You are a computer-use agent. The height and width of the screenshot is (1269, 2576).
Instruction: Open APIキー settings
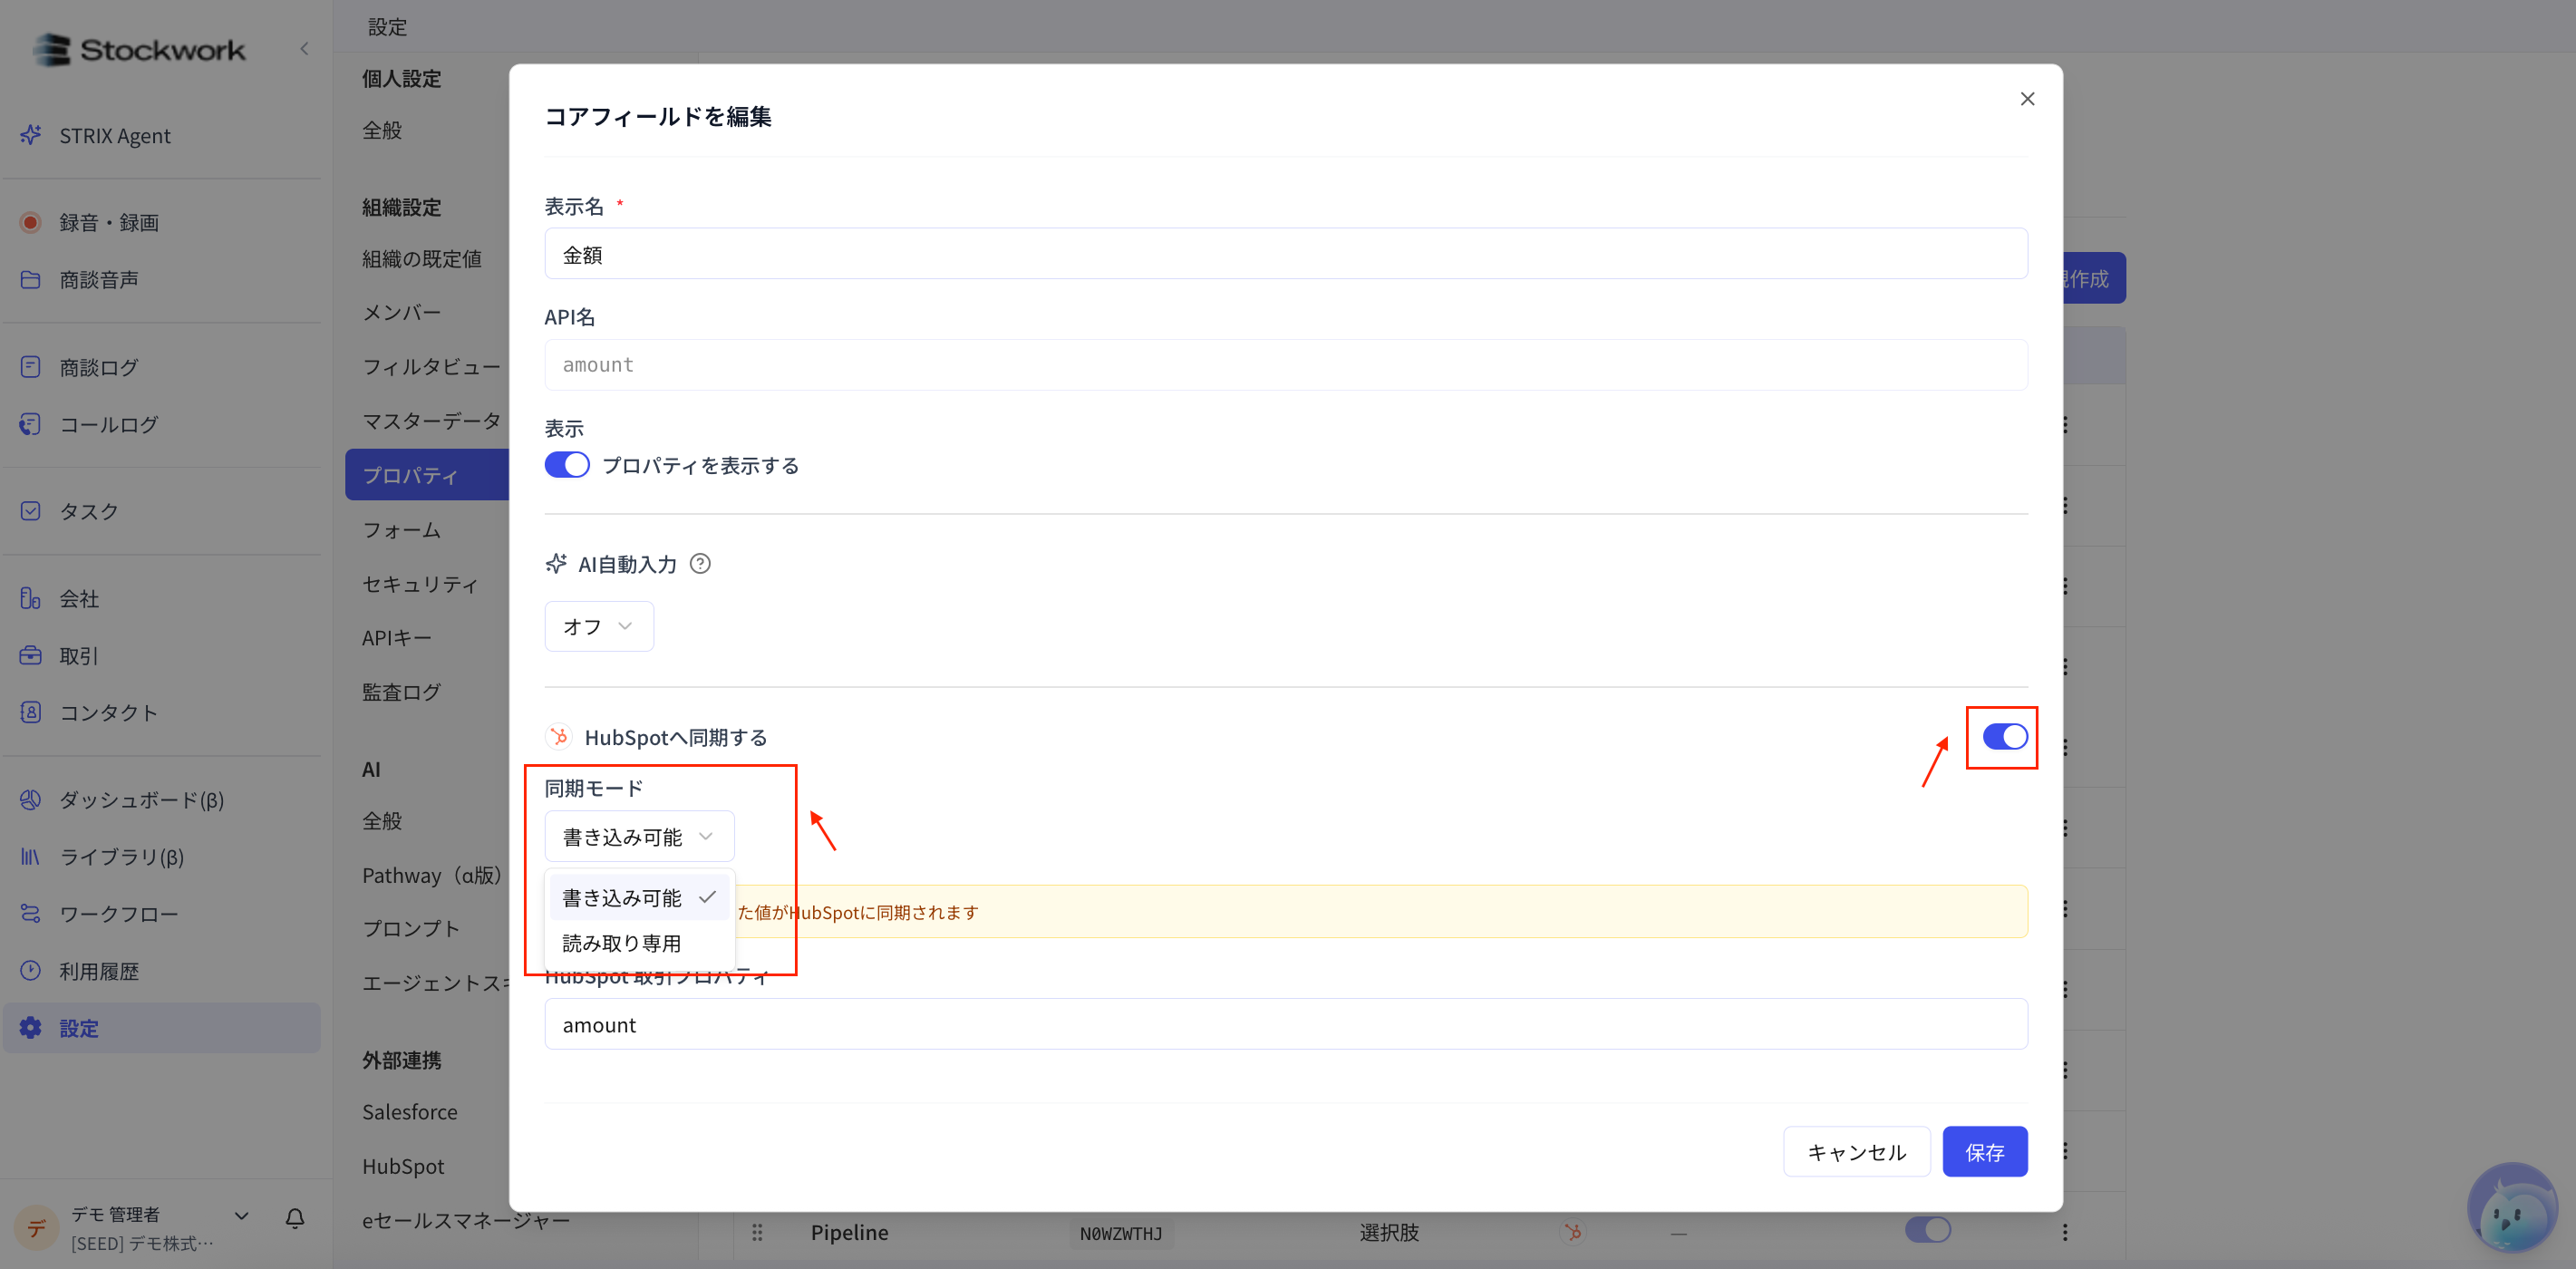pyautogui.click(x=396, y=637)
